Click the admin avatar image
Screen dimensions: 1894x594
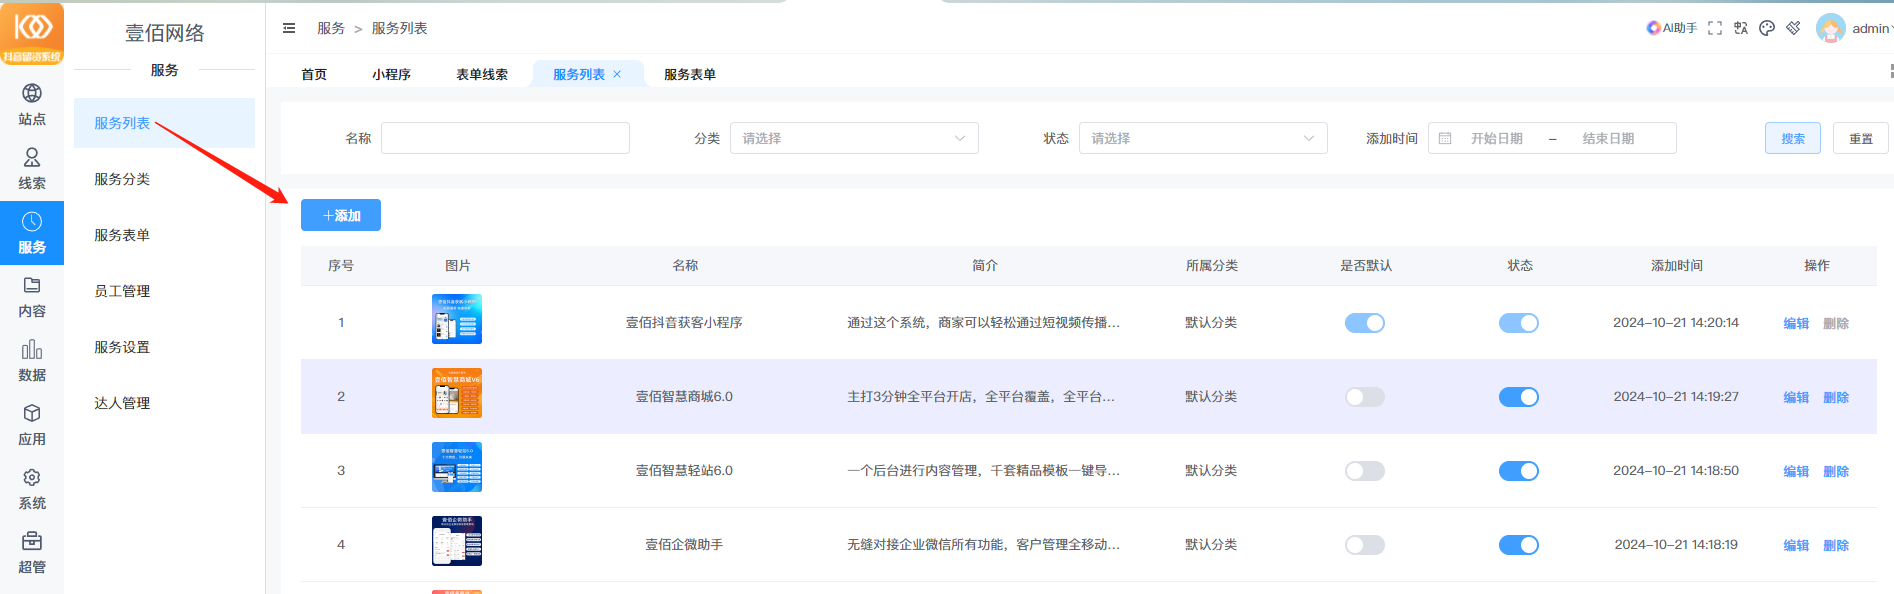[1831, 28]
